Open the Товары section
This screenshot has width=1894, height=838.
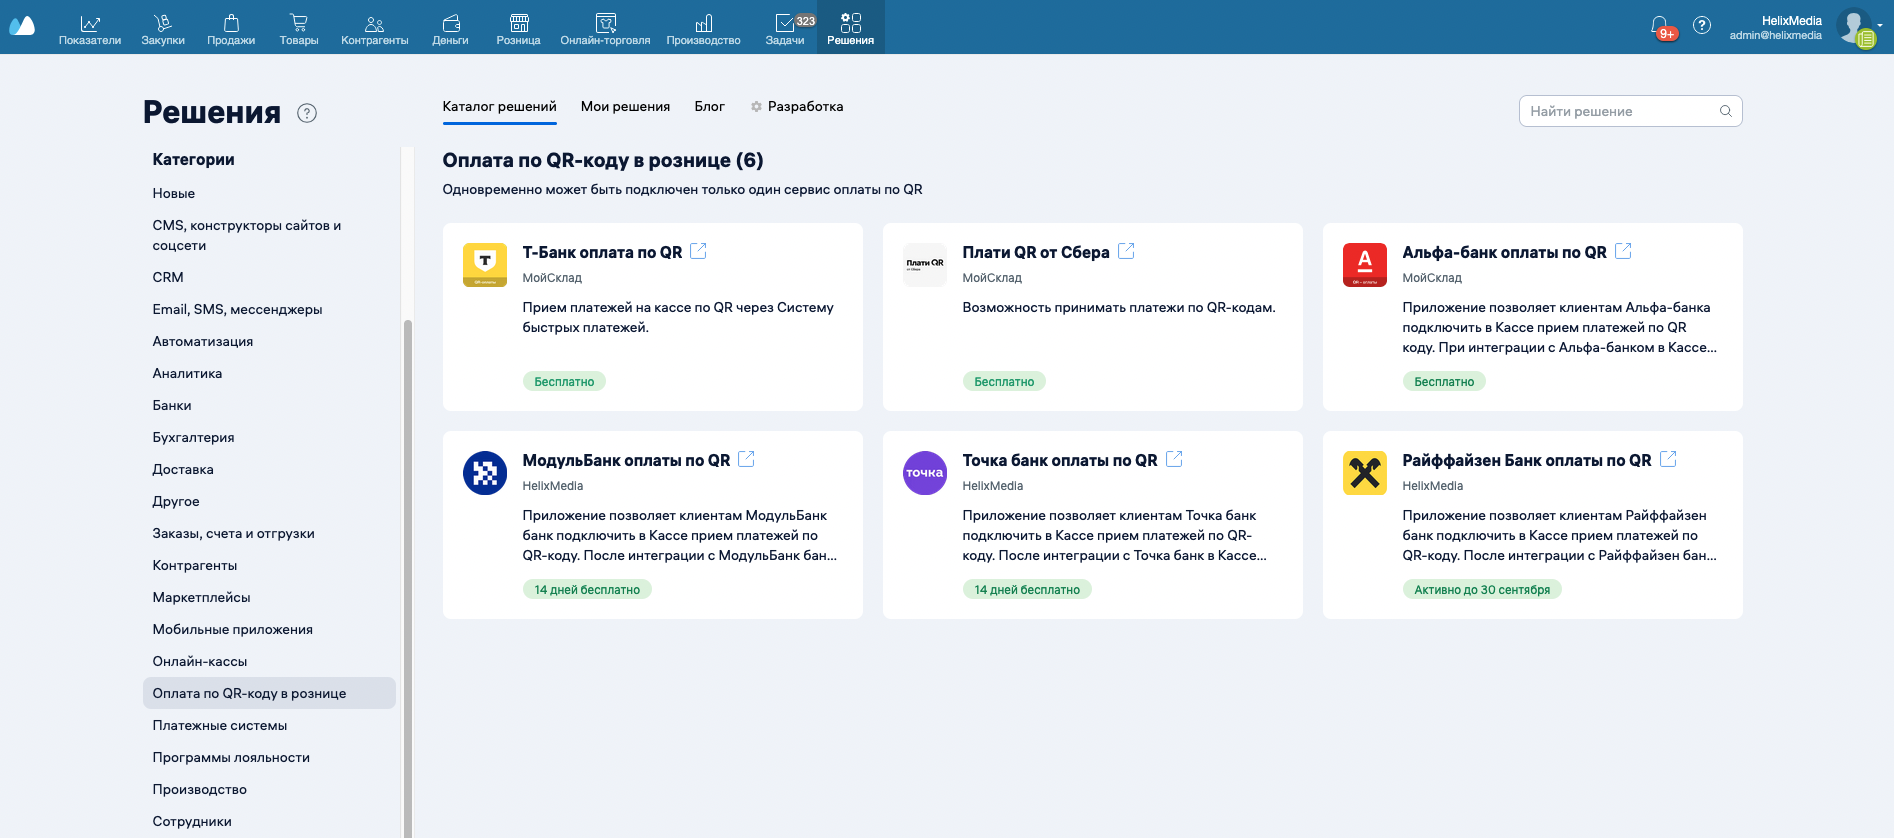click(x=299, y=28)
